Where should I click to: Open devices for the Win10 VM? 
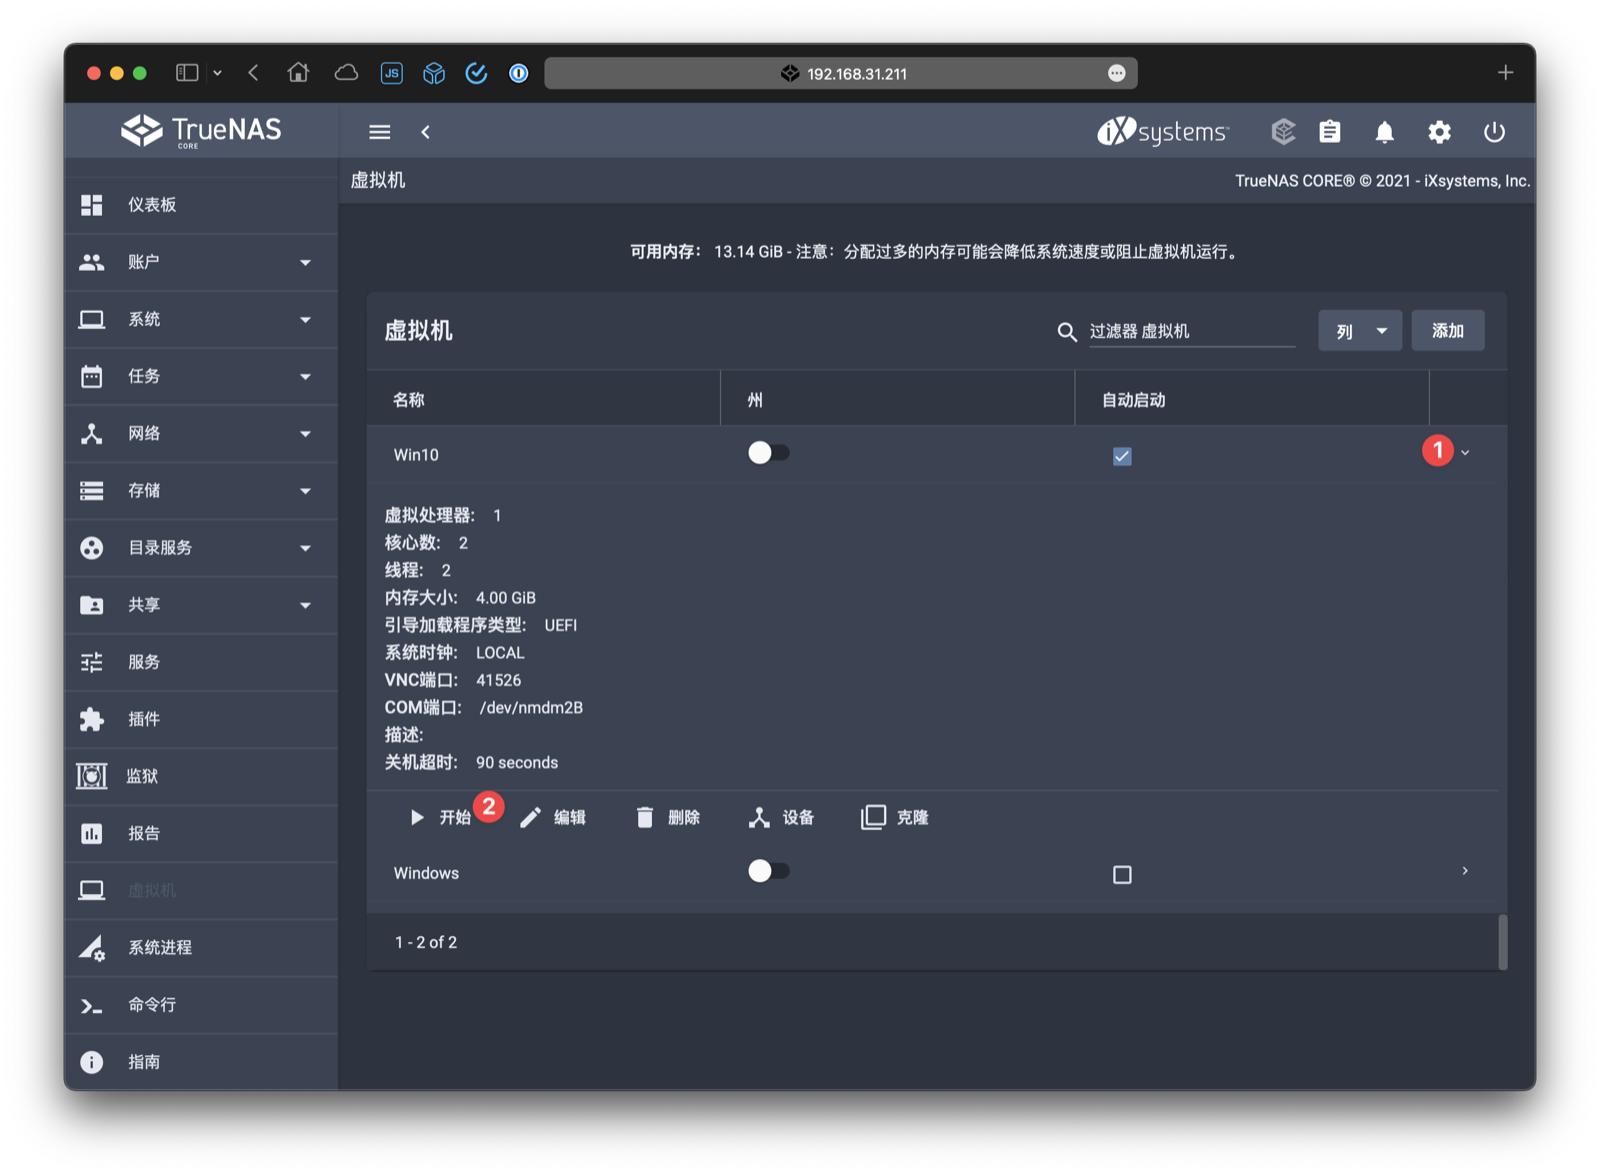(x=783, y=817)
